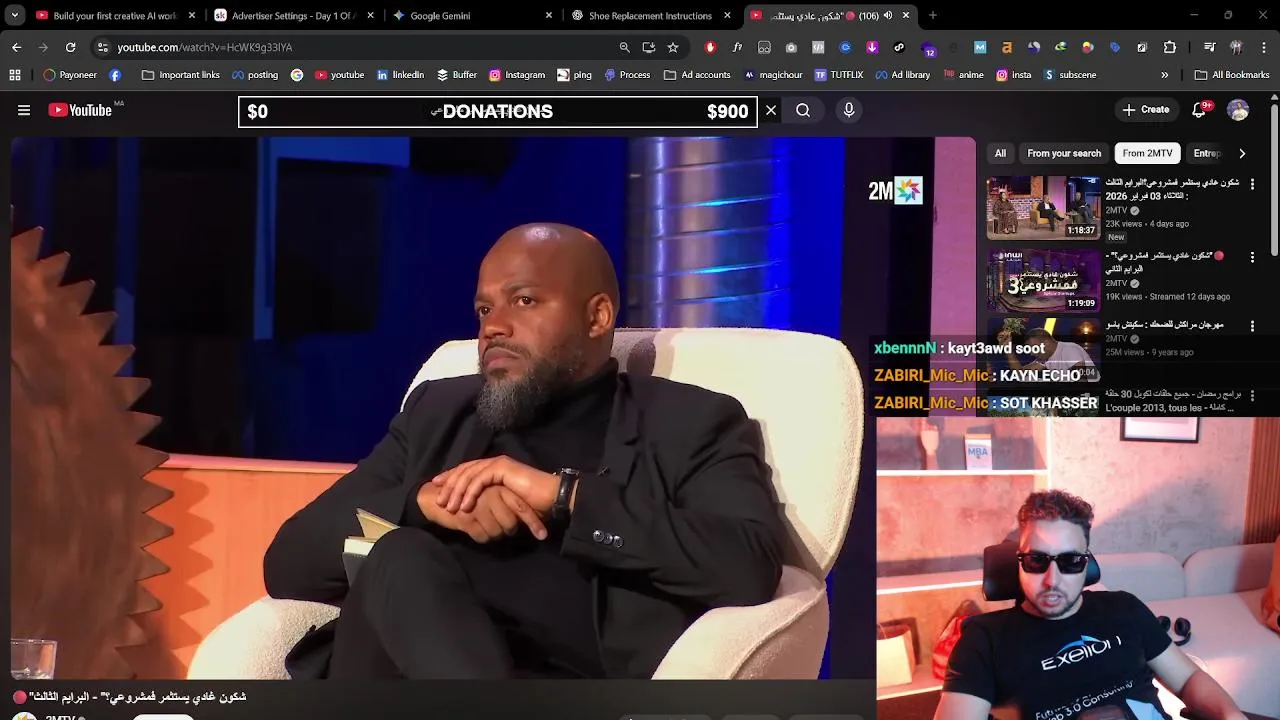Go back in browser history
The width and height of the screenshot is (1280, 720).
pos(16,47)
